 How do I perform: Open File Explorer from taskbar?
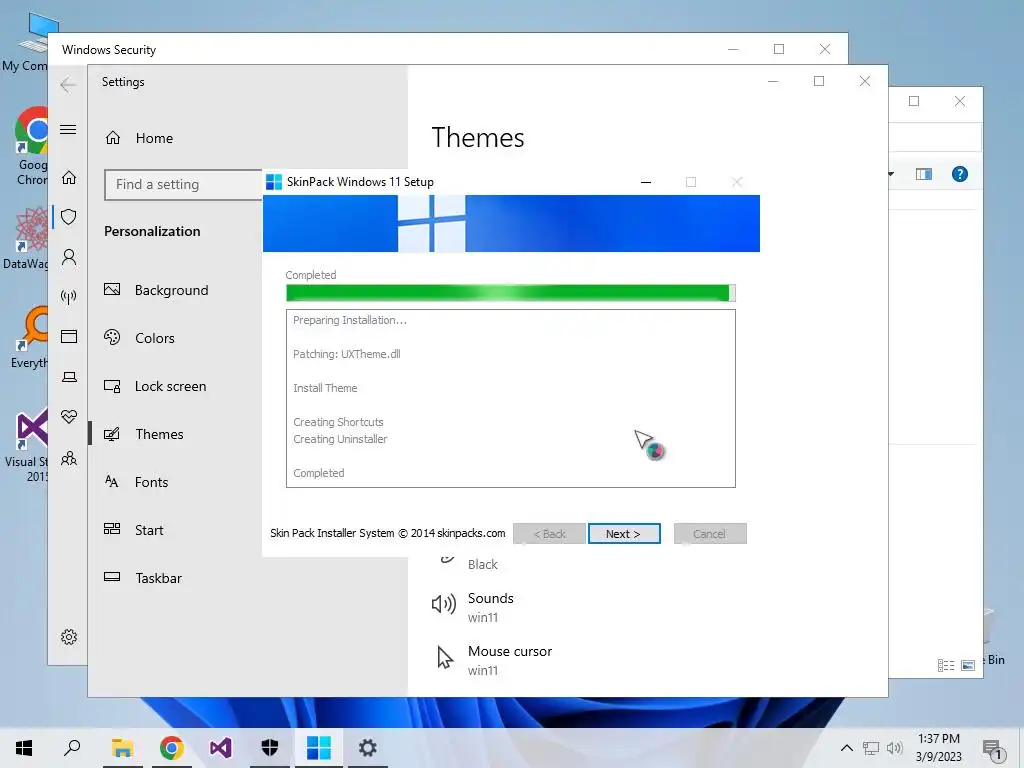[122, 748]
